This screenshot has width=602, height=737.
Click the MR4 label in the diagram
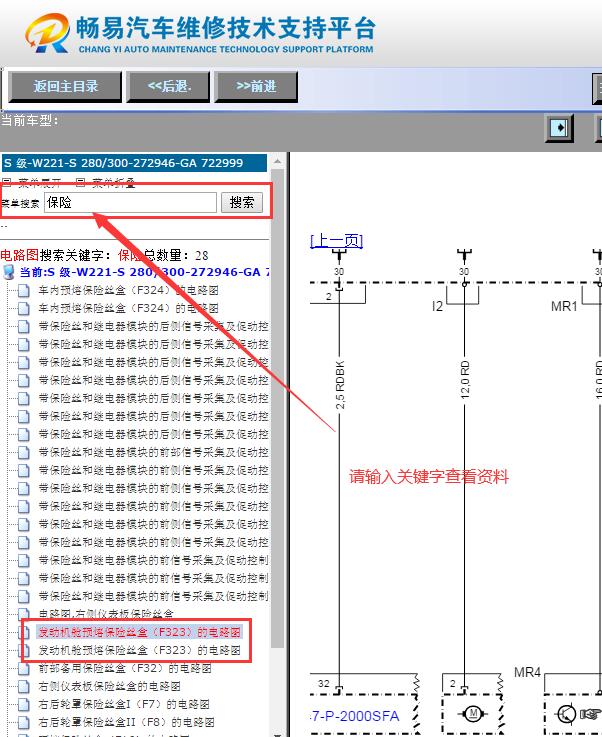coord(527,673)
